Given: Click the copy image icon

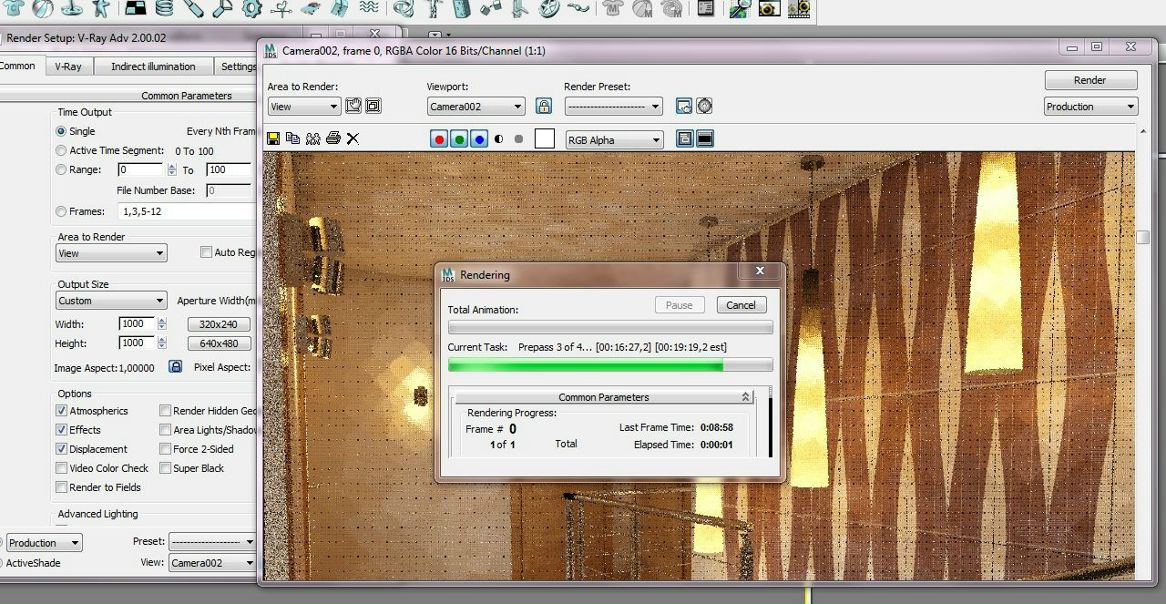Looking at the screenshot, I should click(293, 139).
